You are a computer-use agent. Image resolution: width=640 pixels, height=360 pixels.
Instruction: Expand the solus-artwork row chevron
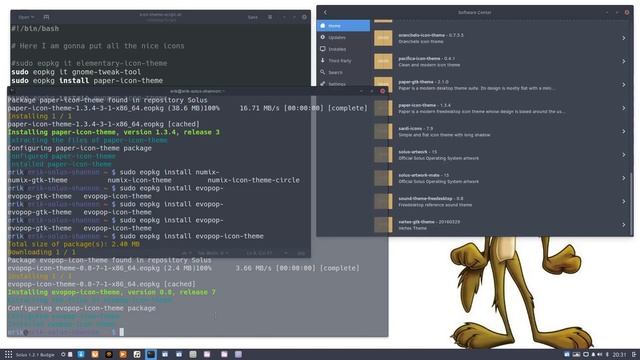pyautogui.click(x=624, y=155)
